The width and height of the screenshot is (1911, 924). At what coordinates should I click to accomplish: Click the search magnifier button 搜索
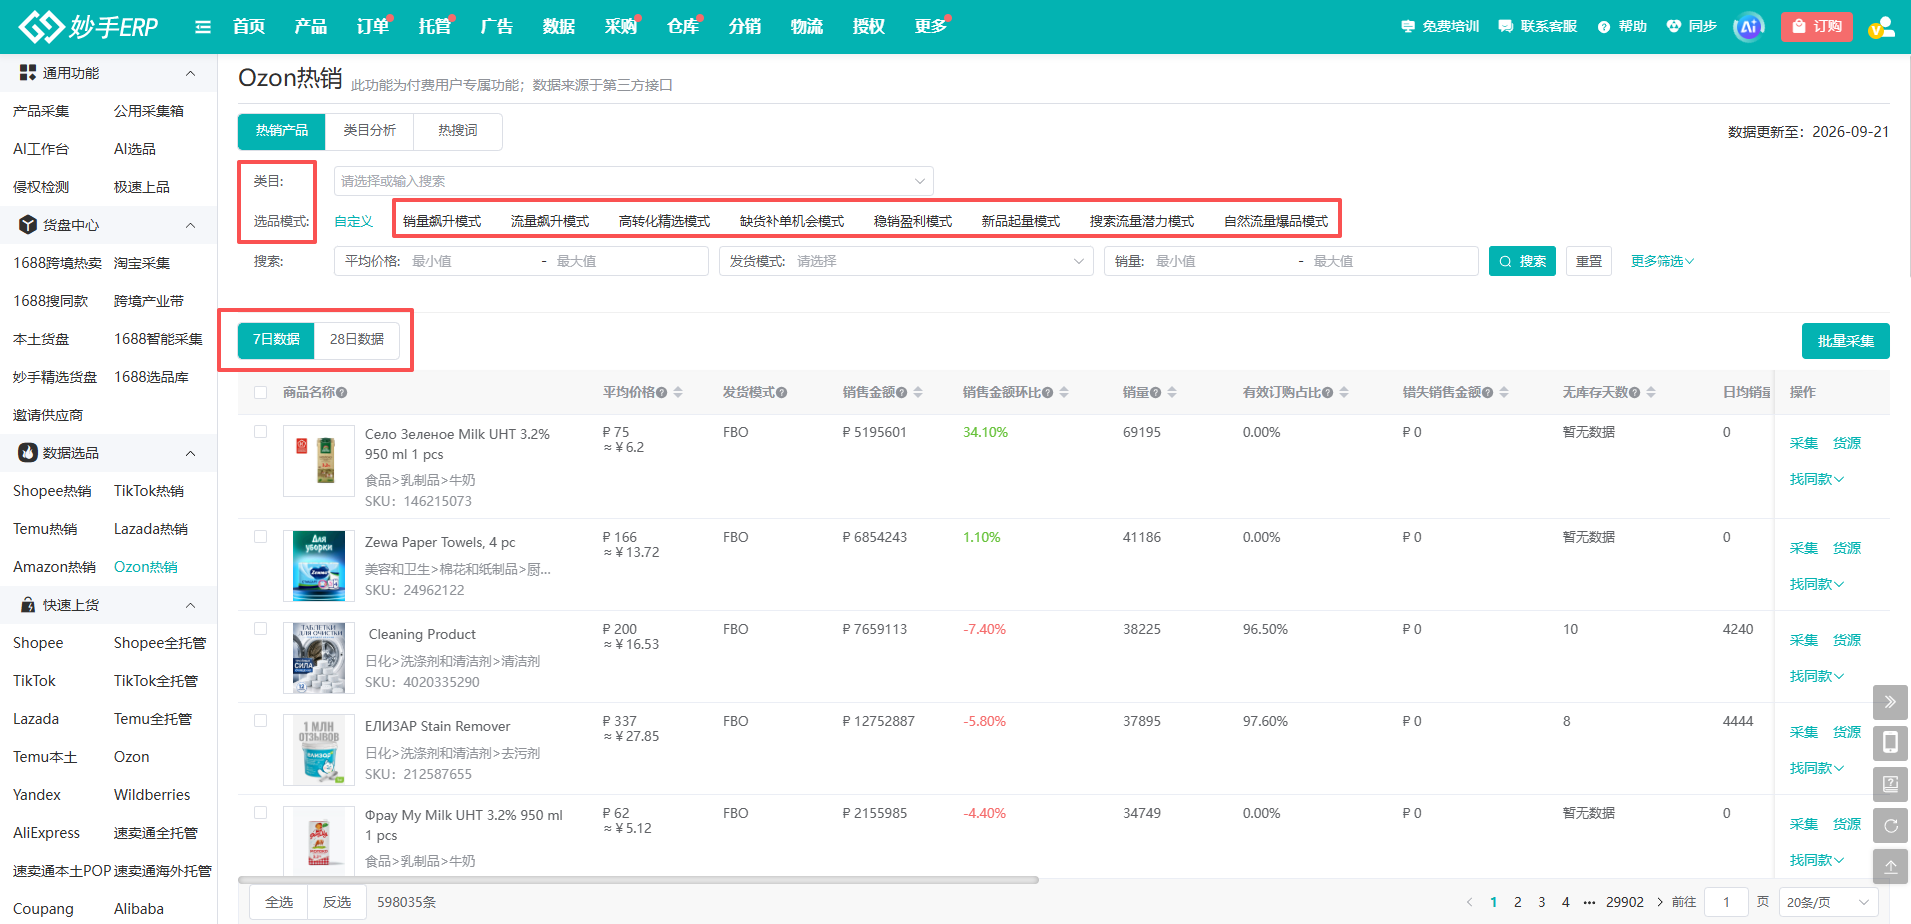coord(1522,261)
